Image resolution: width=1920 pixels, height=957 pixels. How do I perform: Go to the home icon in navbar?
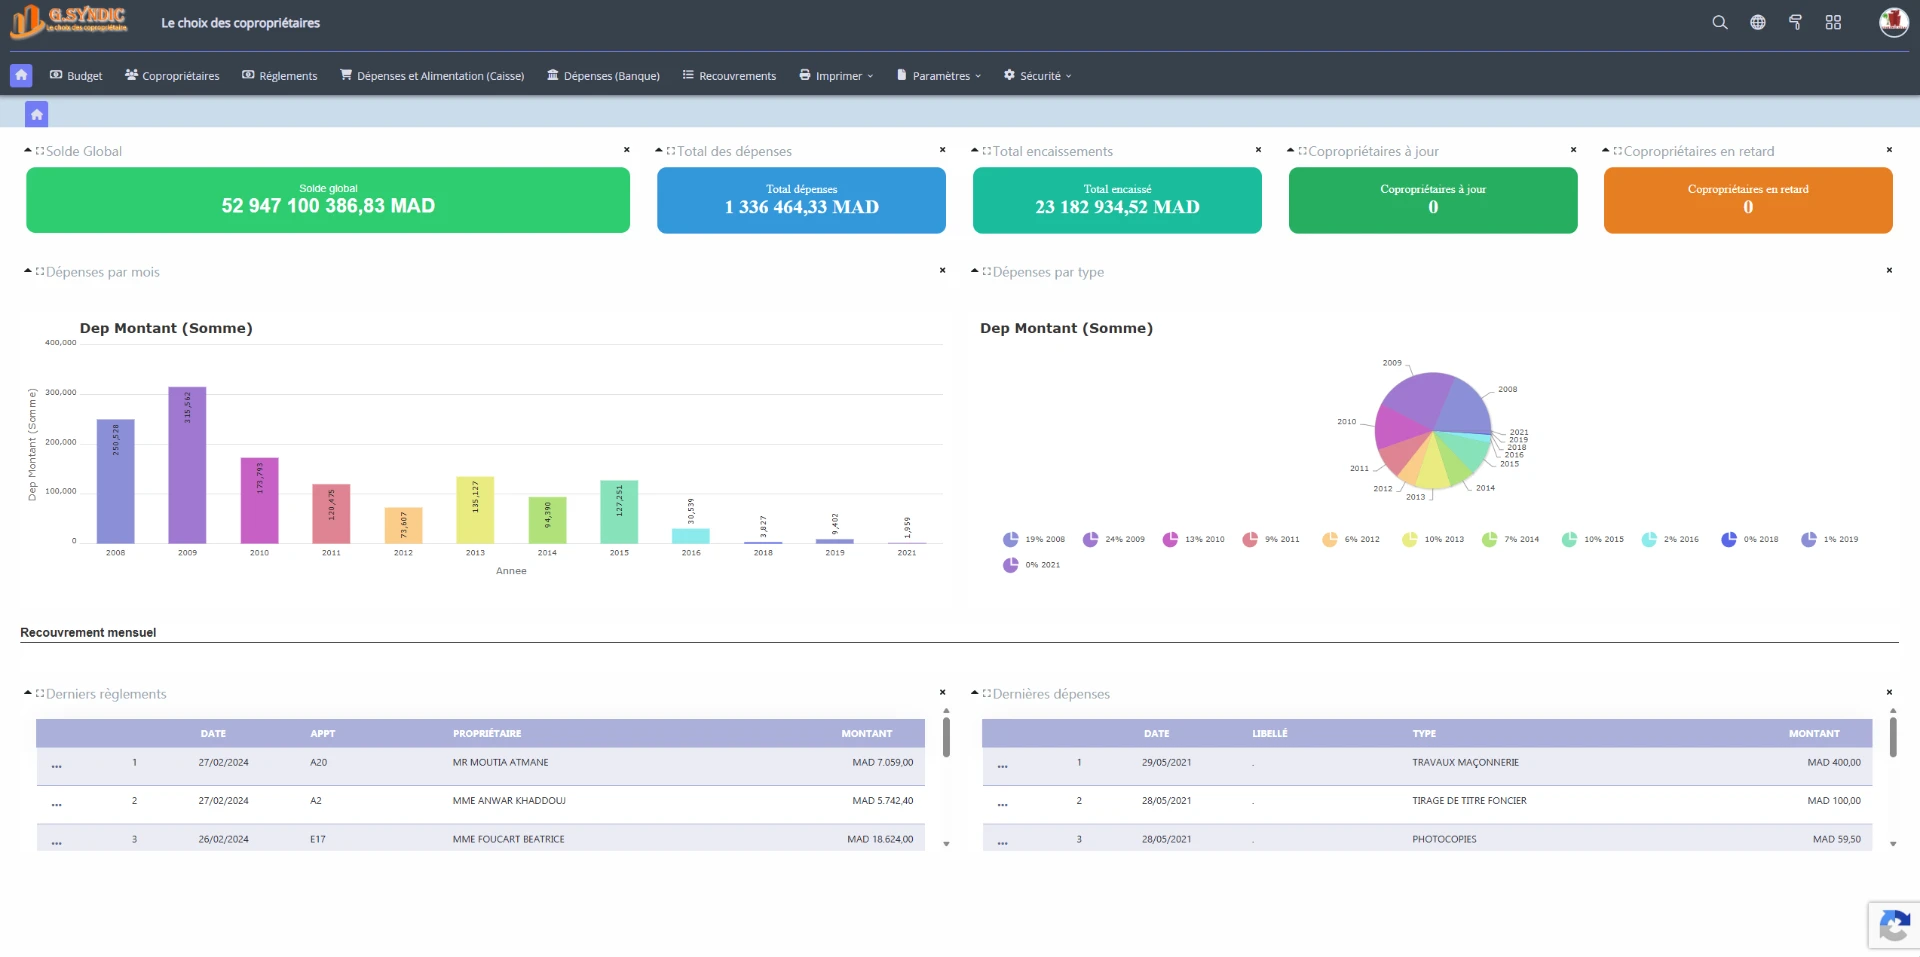pos(21,75)
